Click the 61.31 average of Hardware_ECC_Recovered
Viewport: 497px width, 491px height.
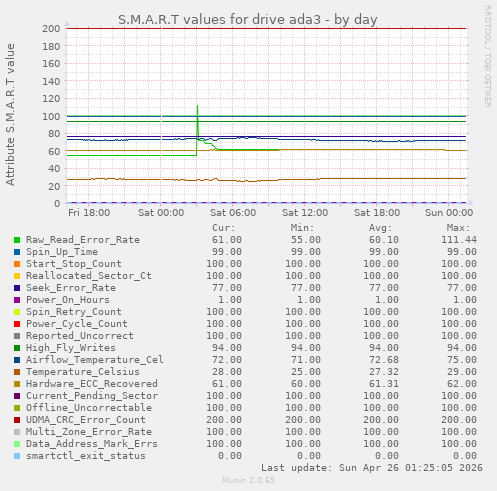click(x=384, y=384)
